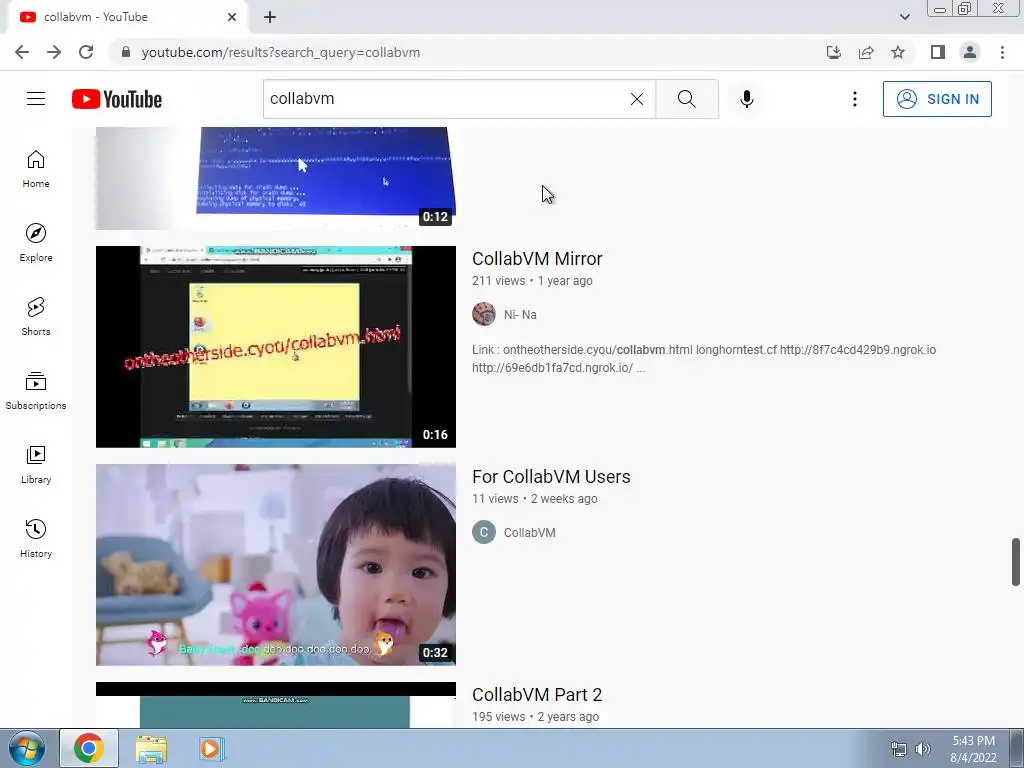Screen dimensions: 1024x768
Task: Click the CollabVM Mirror description text
Action: 704,359
